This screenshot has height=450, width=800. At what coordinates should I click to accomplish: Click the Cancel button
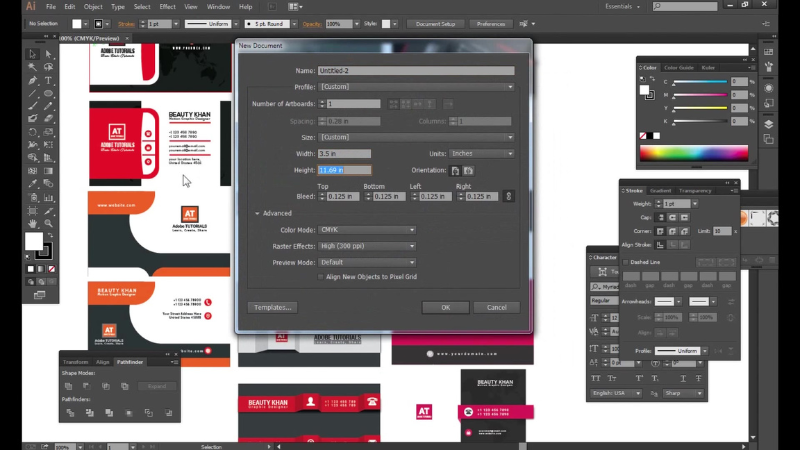pyautogui.click(x=496, y=308)
